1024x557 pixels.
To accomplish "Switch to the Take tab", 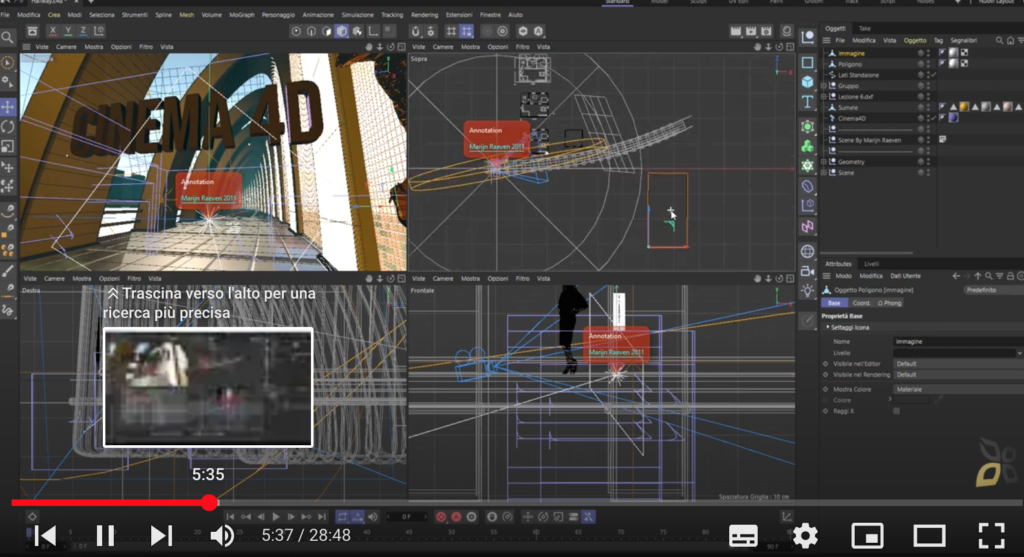I will 865,28.
